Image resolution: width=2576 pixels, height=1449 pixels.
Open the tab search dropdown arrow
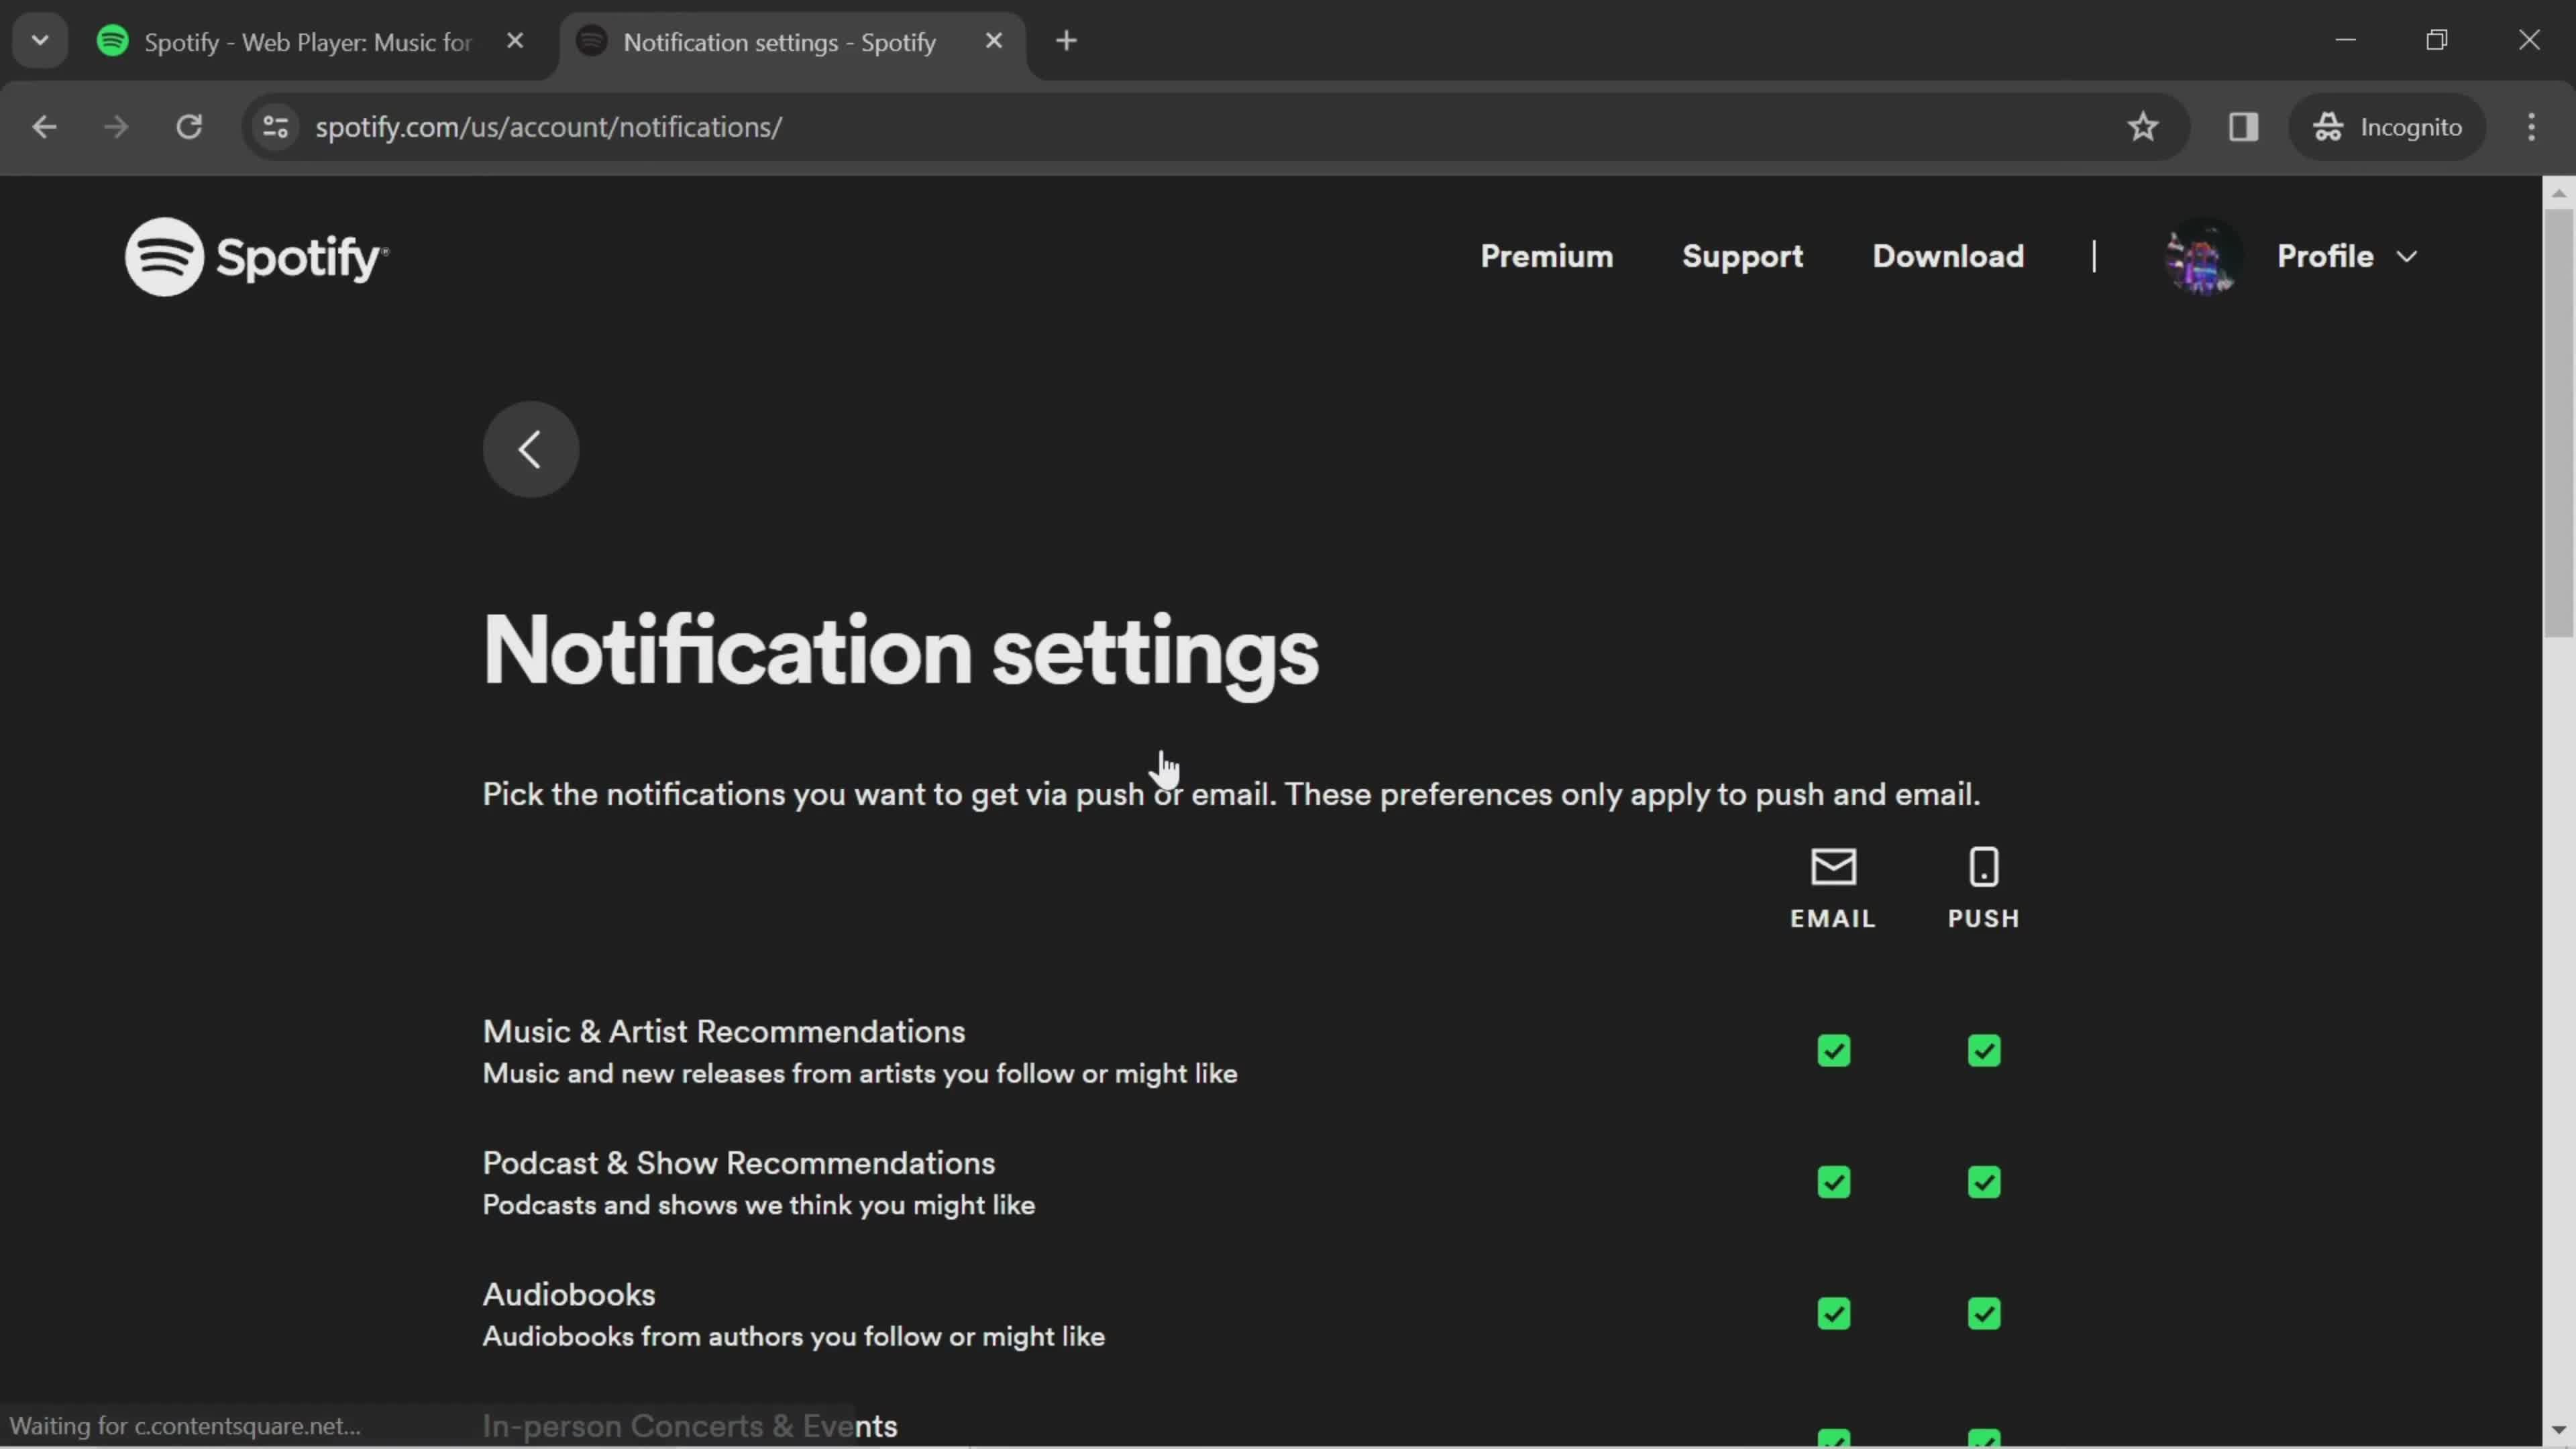tap(40, 41)
